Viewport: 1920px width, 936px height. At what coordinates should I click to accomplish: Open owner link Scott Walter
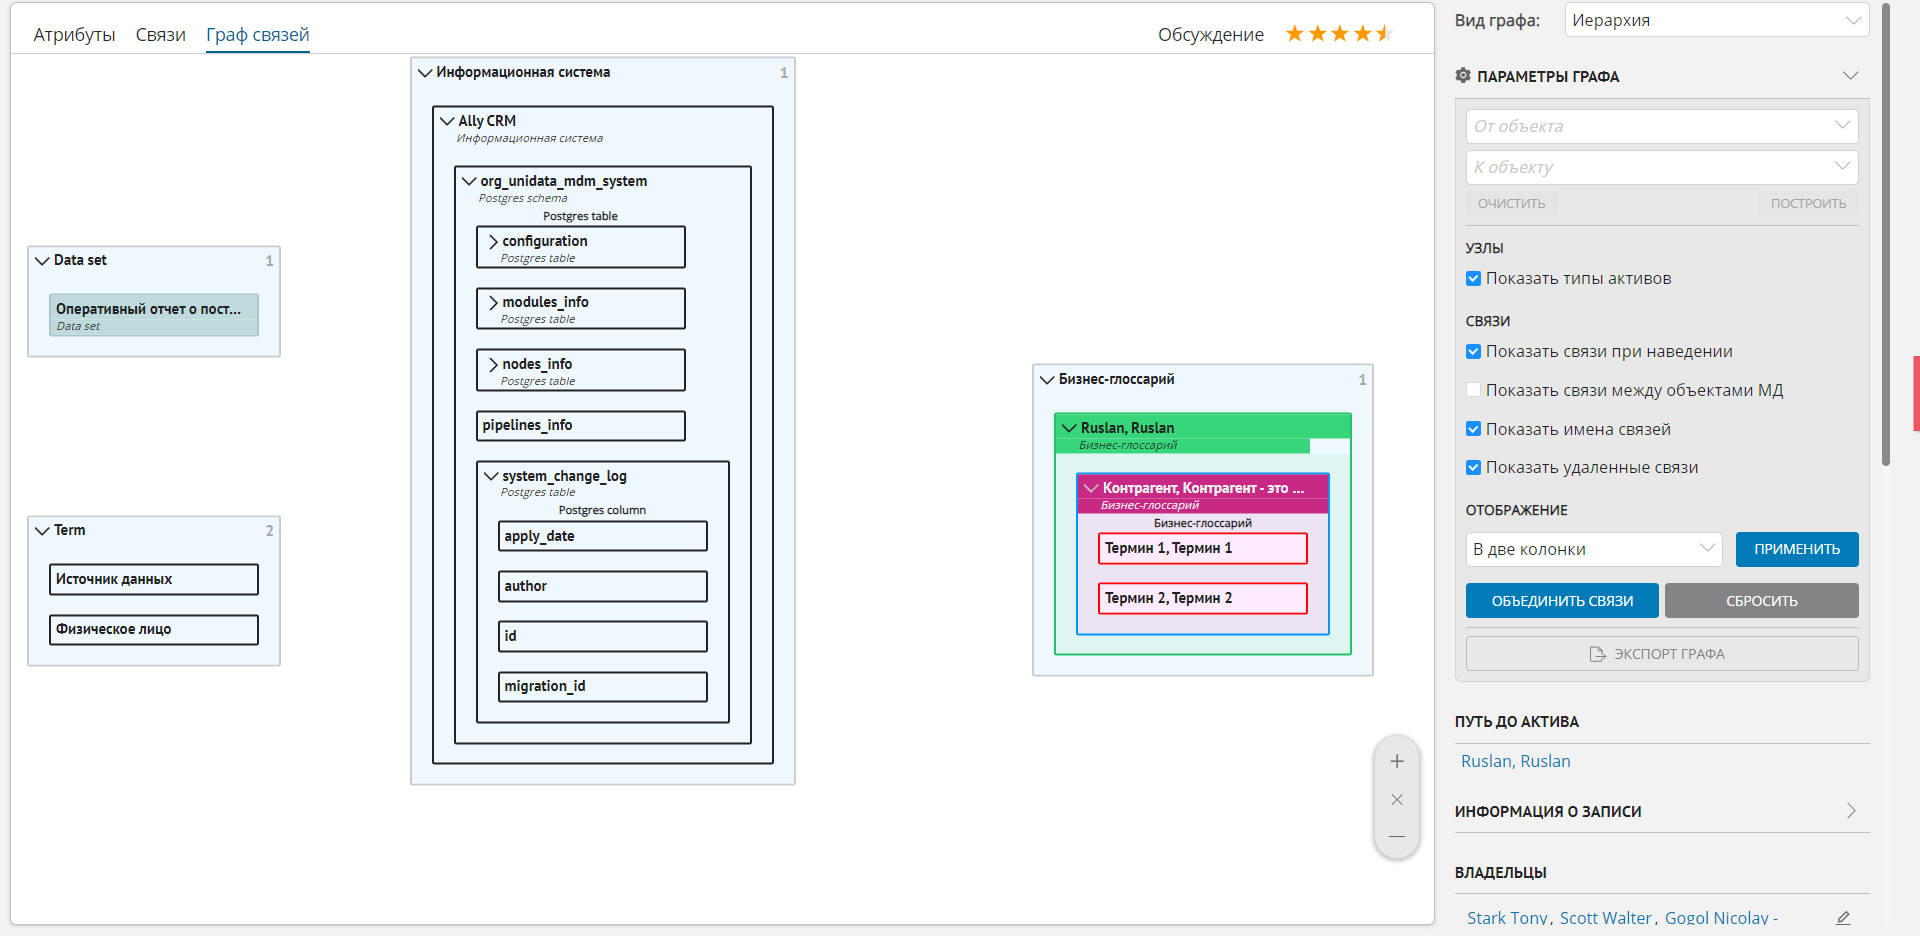pos(1605,918)
